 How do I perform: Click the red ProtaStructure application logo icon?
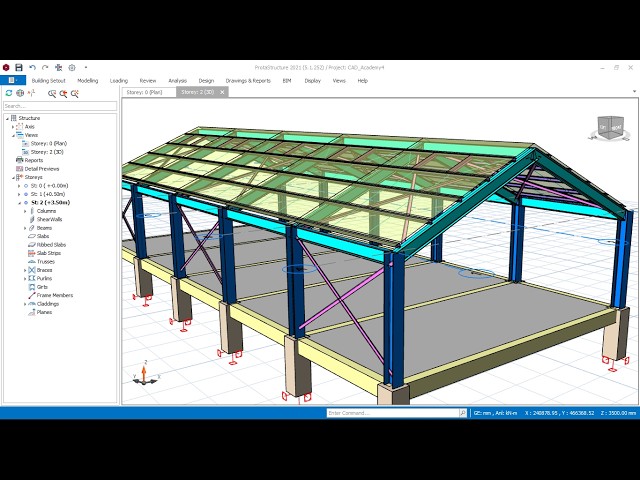click(6, 67)
